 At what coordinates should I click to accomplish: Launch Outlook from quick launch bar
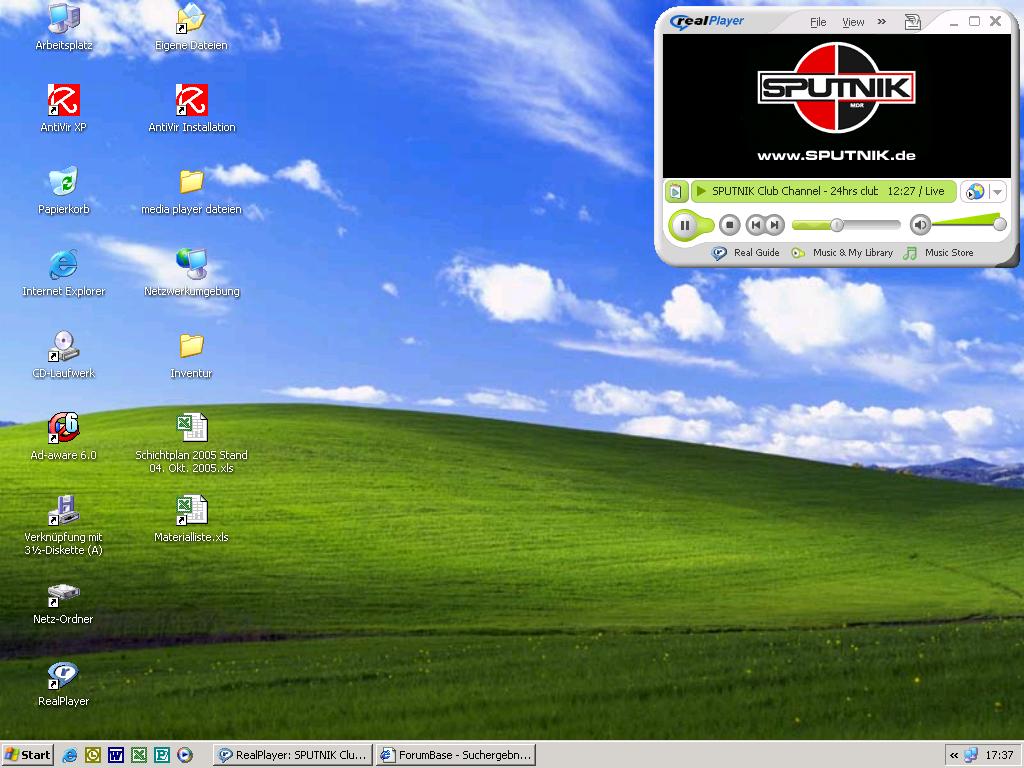(x=93, y=756)
